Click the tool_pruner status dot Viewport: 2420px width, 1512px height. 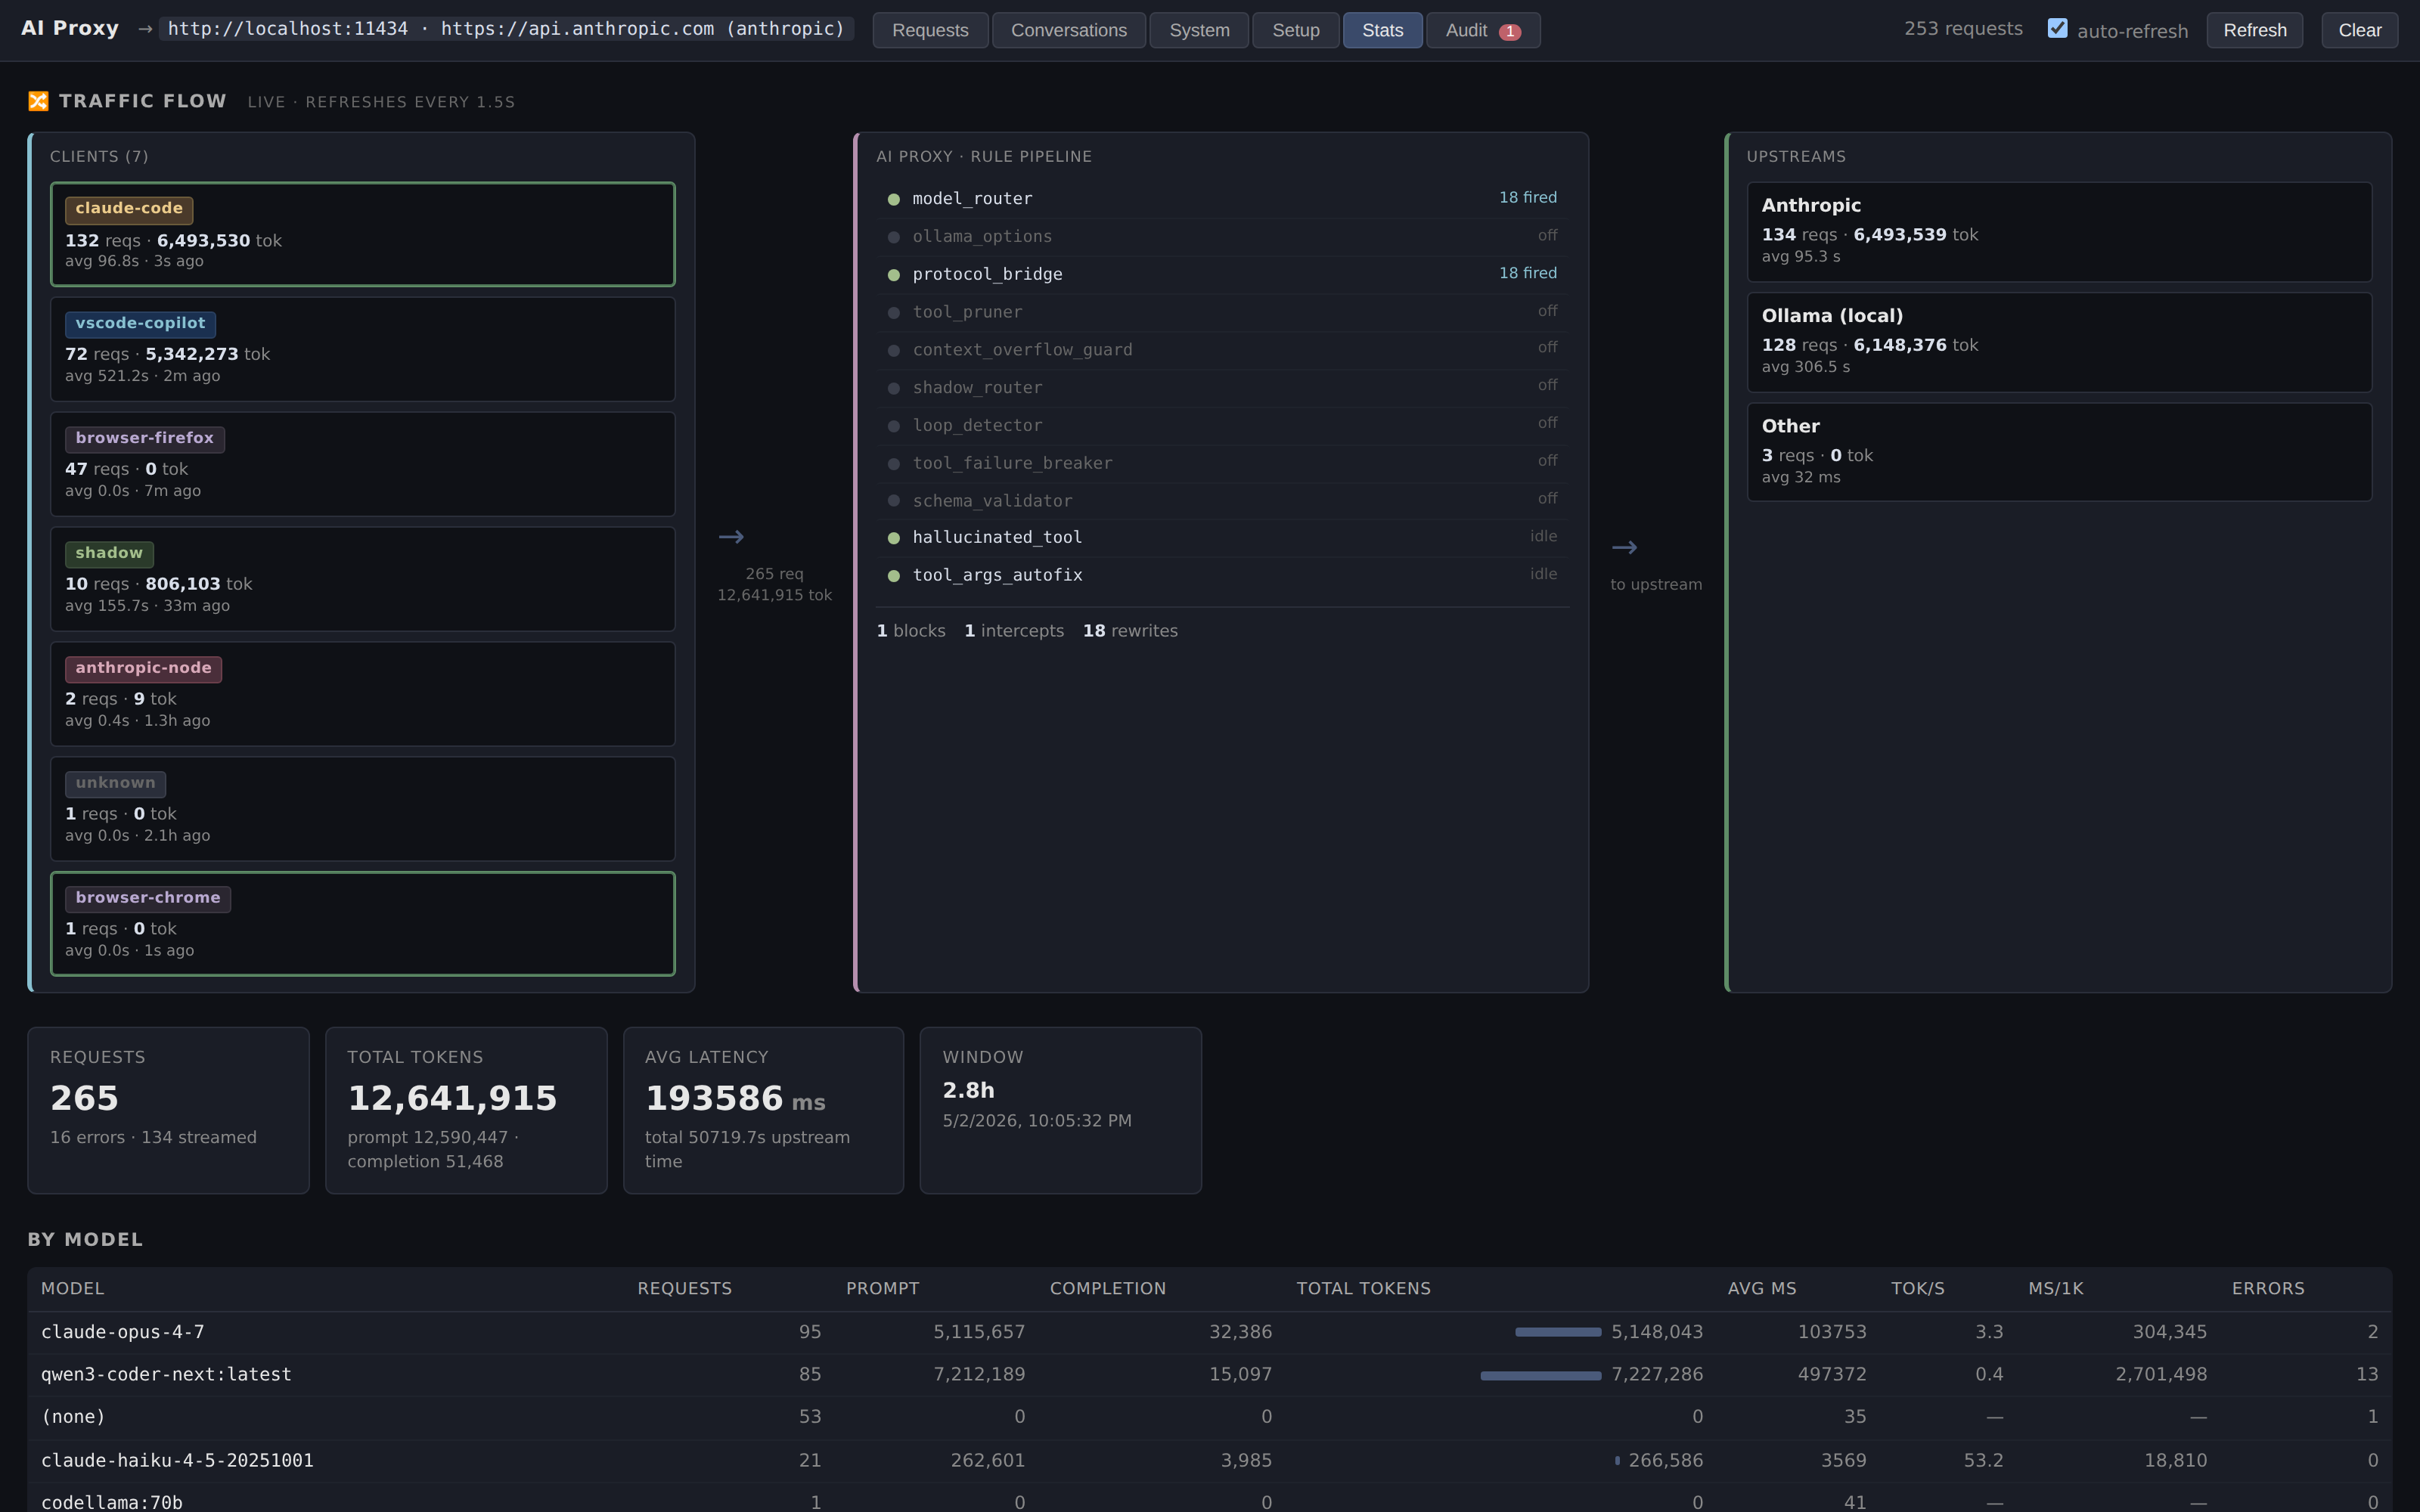coord(894,313)
